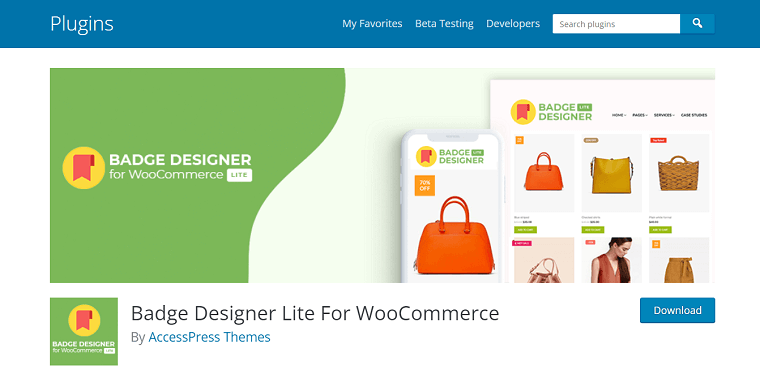Click the brown skirt product image
Viewport: 760px width, 387px height.
(679, 260)
